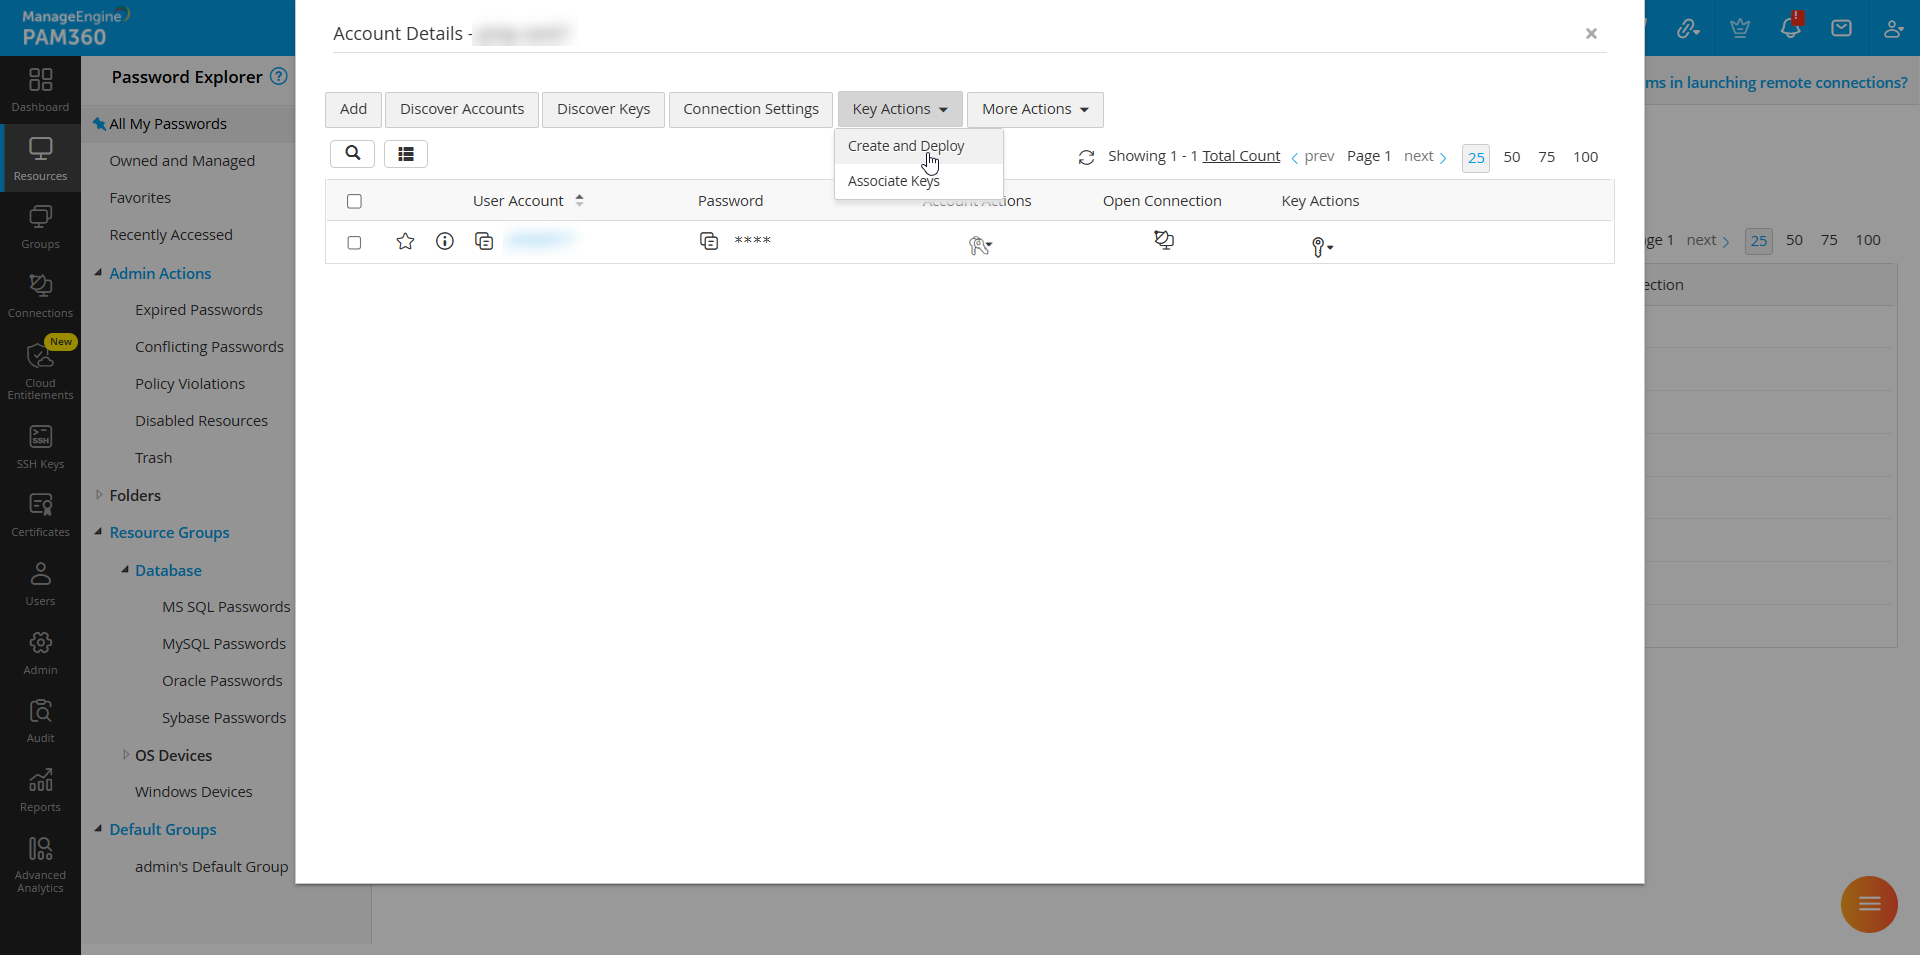
Task: Go to the Dashboard section
Action: click(40, 87)
